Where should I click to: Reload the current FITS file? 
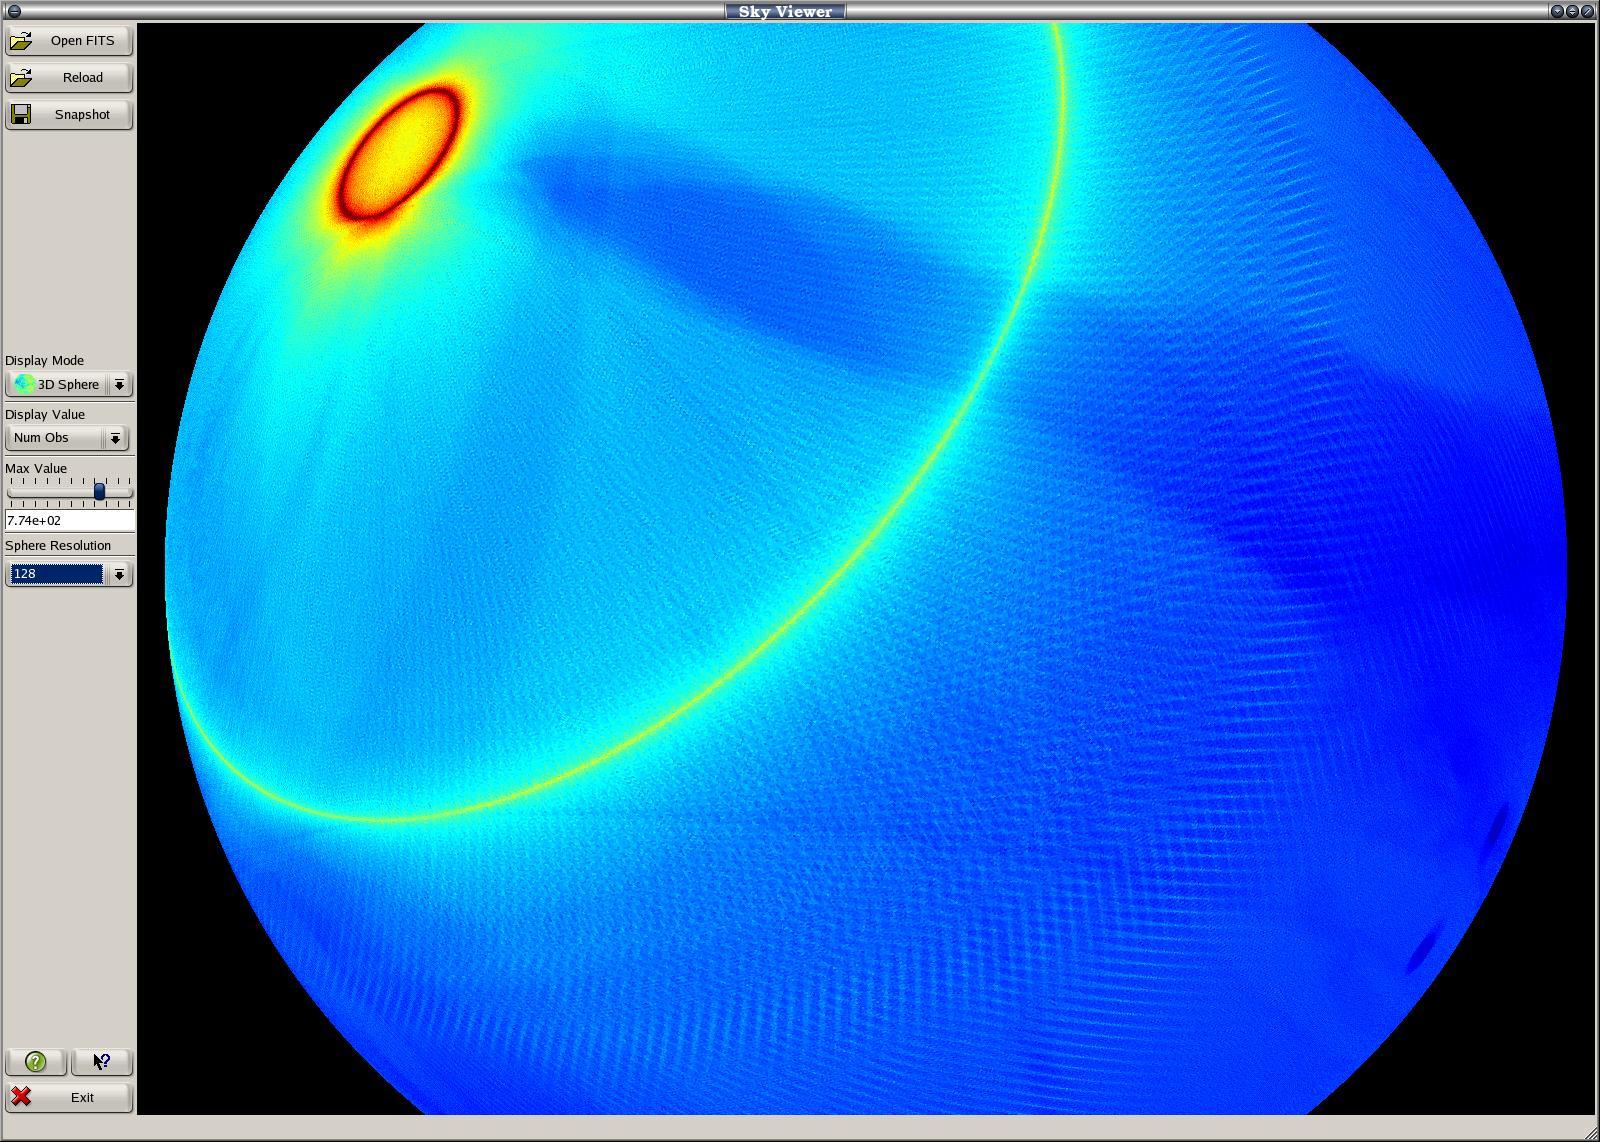[x=68, y=78]
